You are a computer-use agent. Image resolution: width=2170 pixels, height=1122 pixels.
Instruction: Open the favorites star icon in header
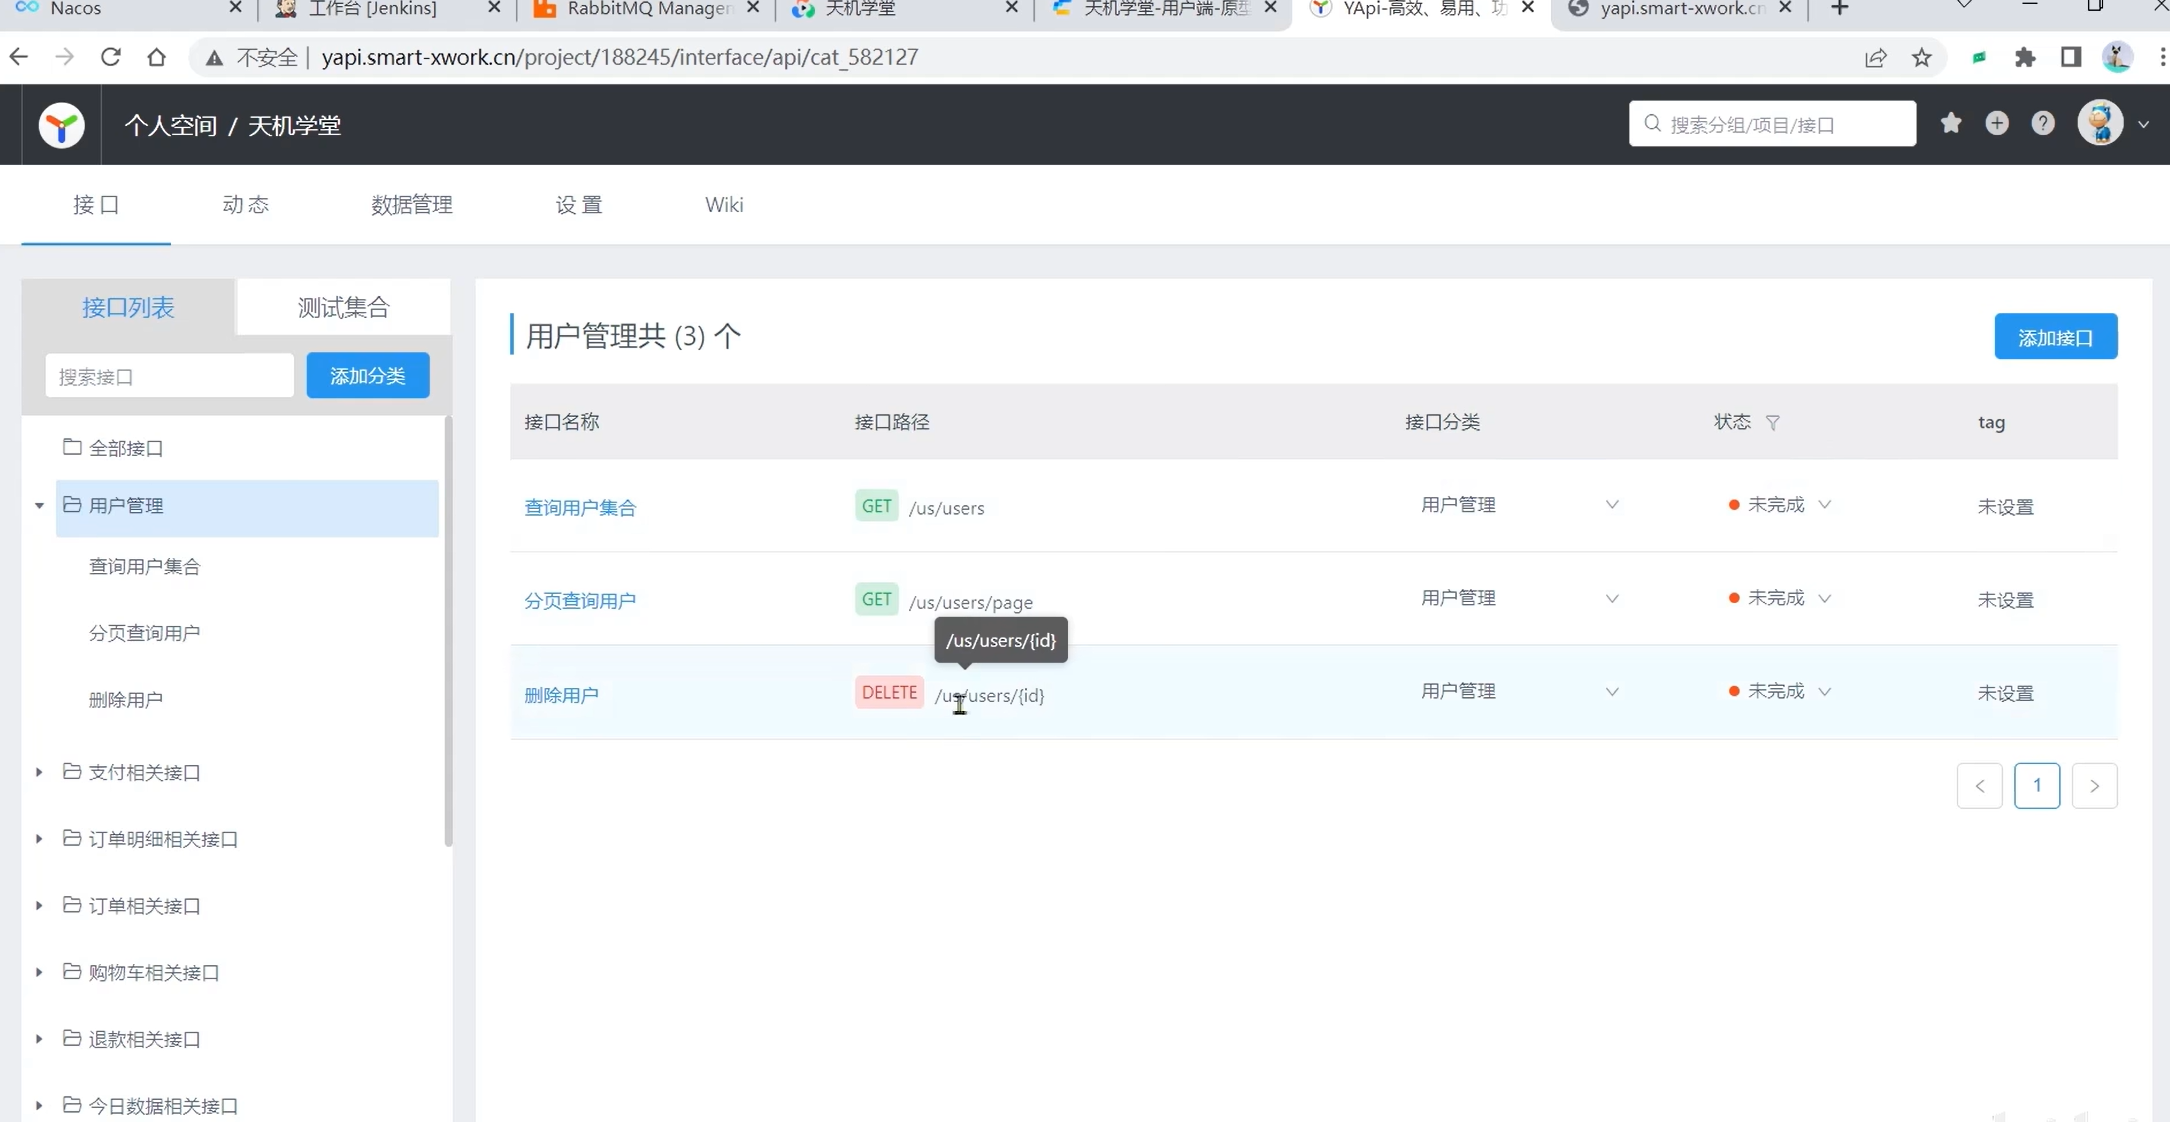pyautogui.click(x=1950, y=124)
